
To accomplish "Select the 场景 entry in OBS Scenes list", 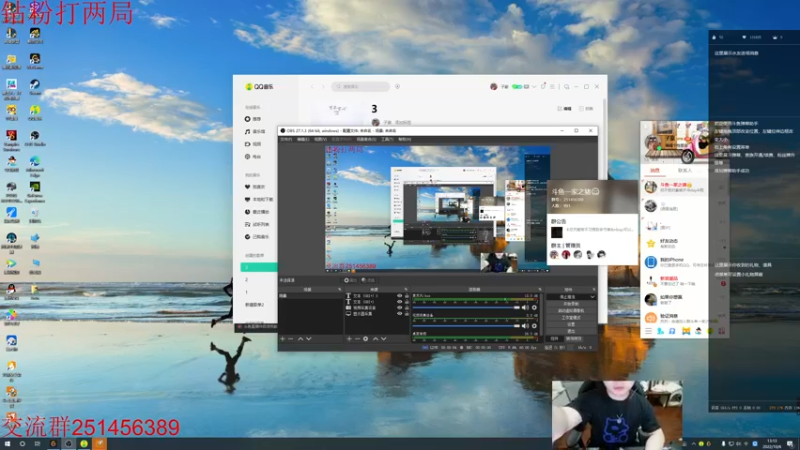I will click(310, 295).
